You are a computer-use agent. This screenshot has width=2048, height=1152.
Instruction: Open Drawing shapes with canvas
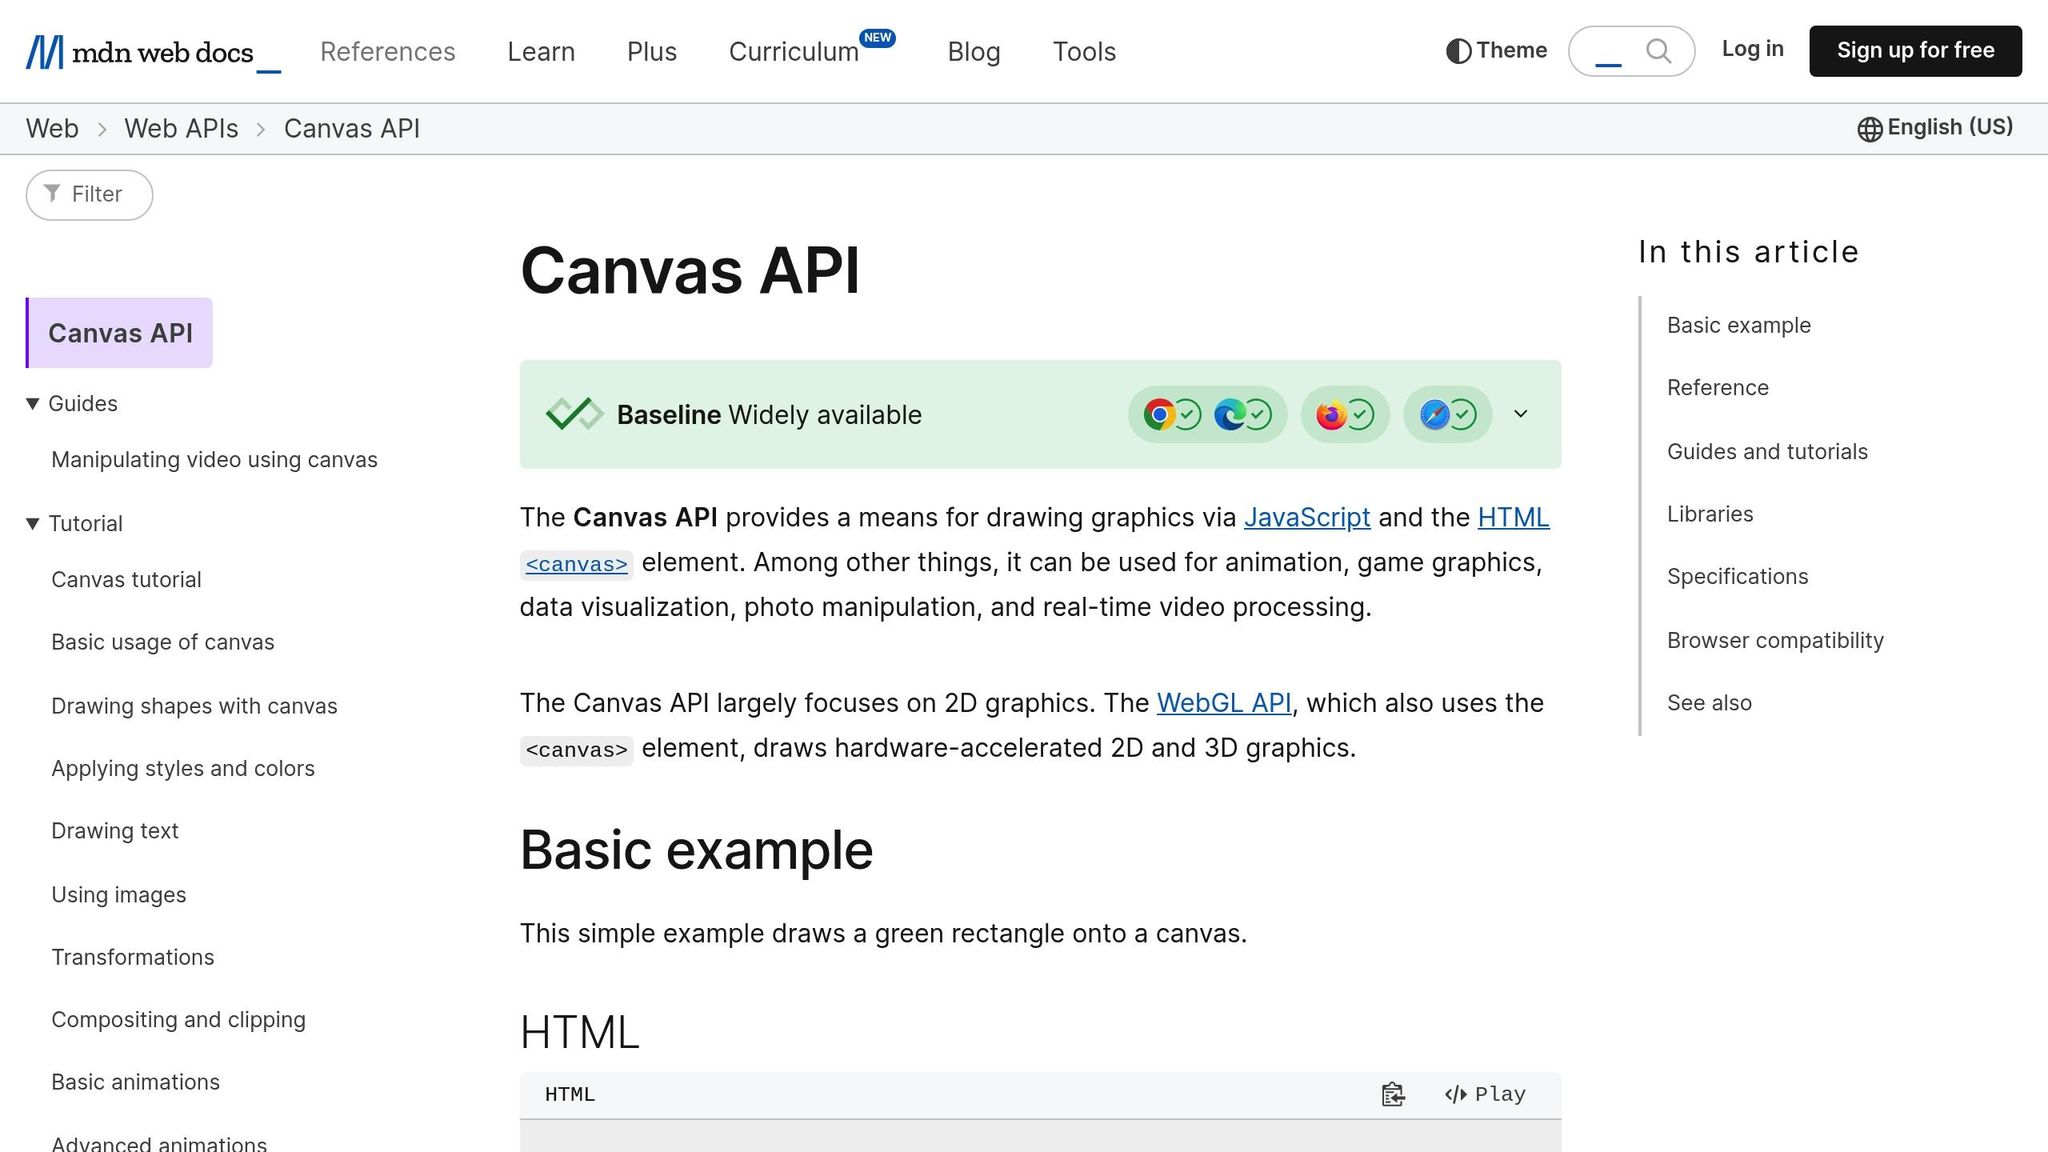(194, 706)
